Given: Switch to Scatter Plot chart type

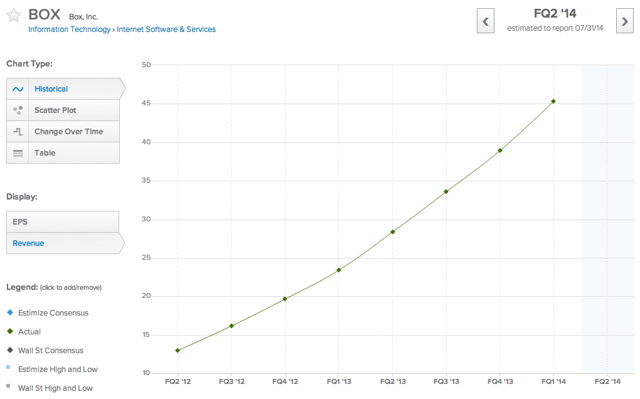Looking at the screenshot, I should [63, 110].
